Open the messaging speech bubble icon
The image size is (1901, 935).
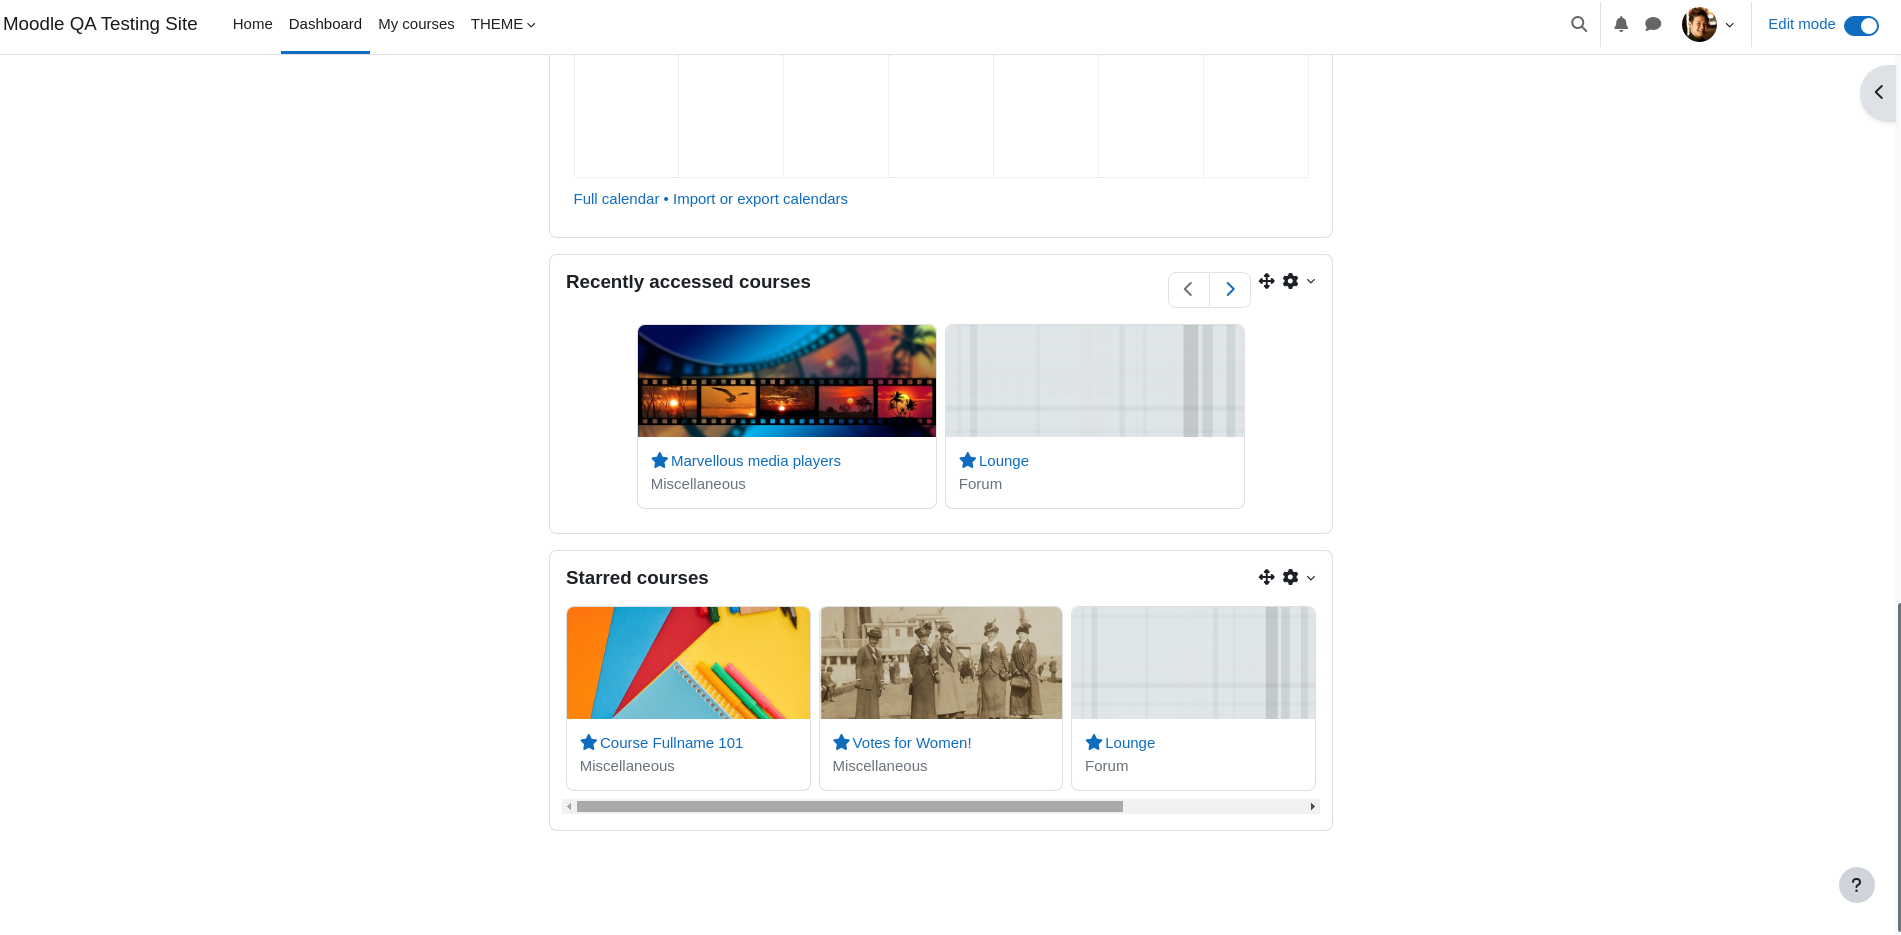[x=1653, y=24]
